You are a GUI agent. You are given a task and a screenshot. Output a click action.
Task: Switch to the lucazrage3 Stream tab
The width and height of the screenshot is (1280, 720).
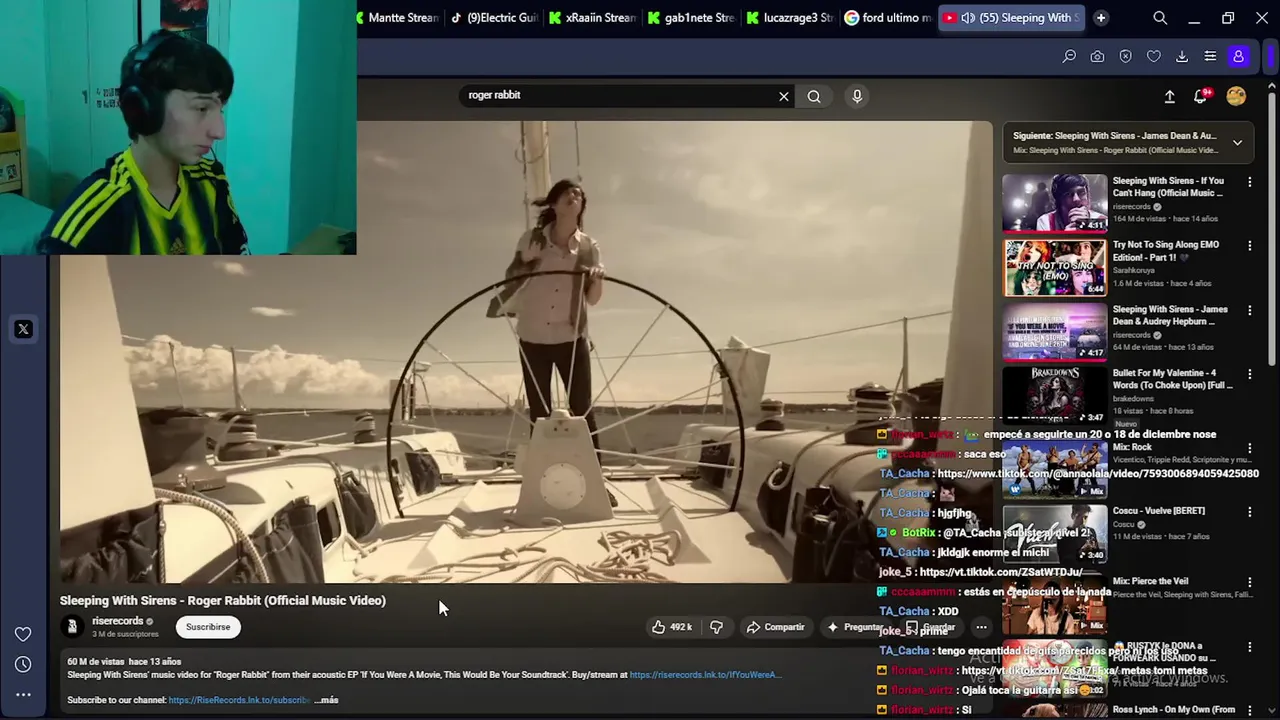coord(789,18)
